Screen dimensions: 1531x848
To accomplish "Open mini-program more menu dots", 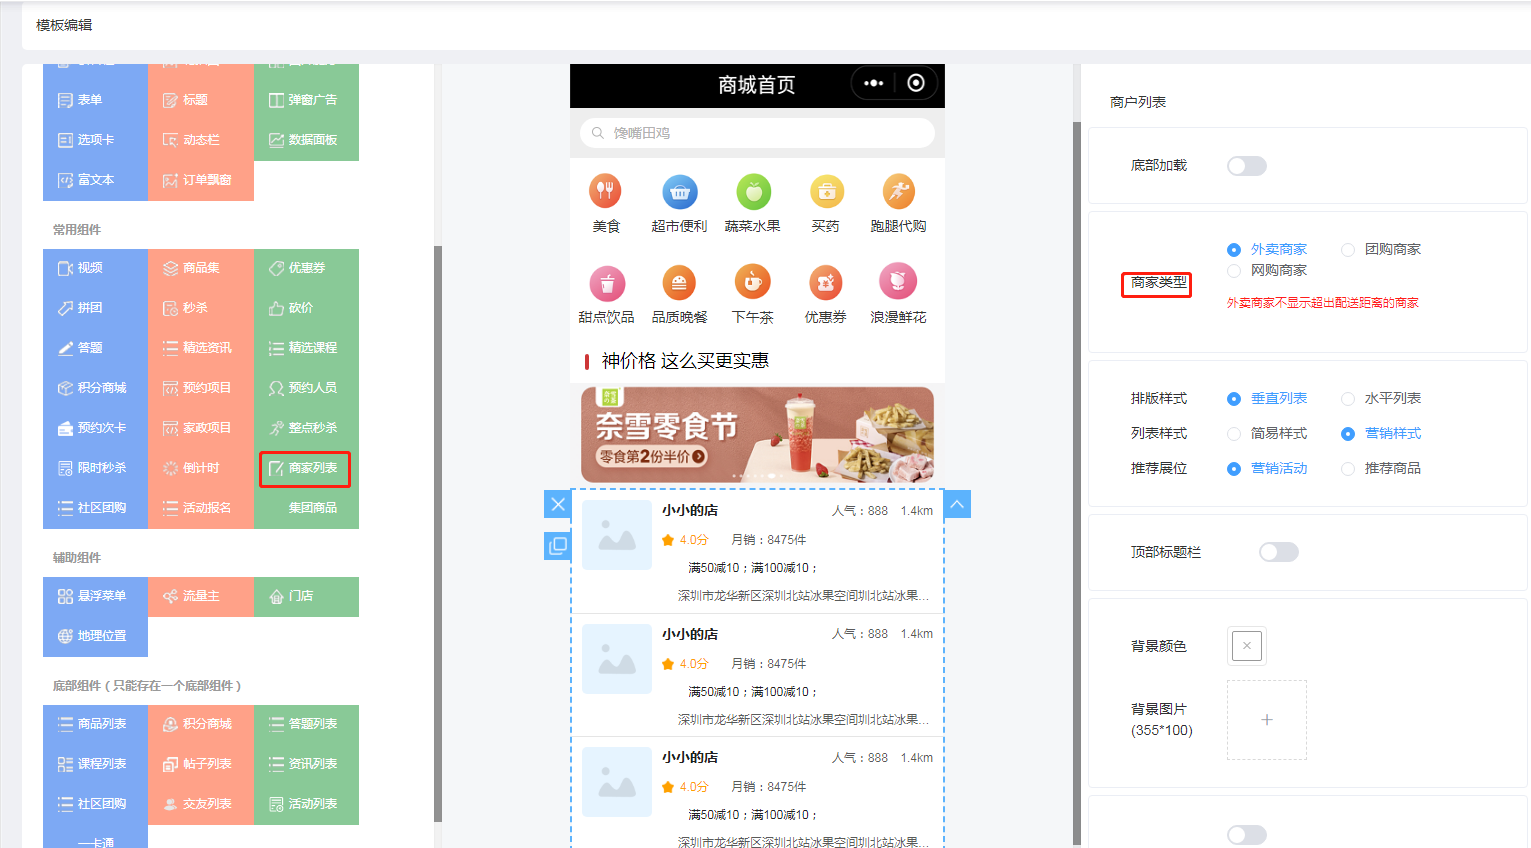I will (x=873, y=83).
